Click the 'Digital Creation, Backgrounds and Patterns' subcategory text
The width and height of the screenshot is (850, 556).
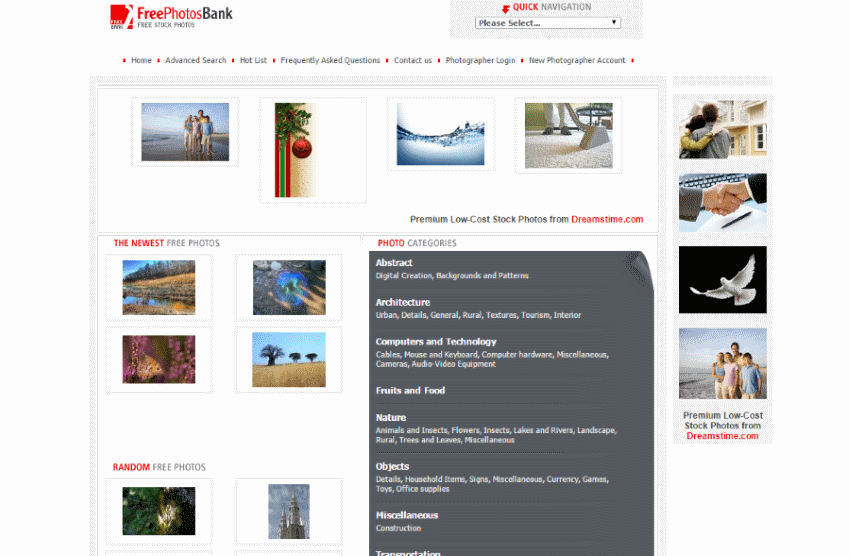pos(452,276)
